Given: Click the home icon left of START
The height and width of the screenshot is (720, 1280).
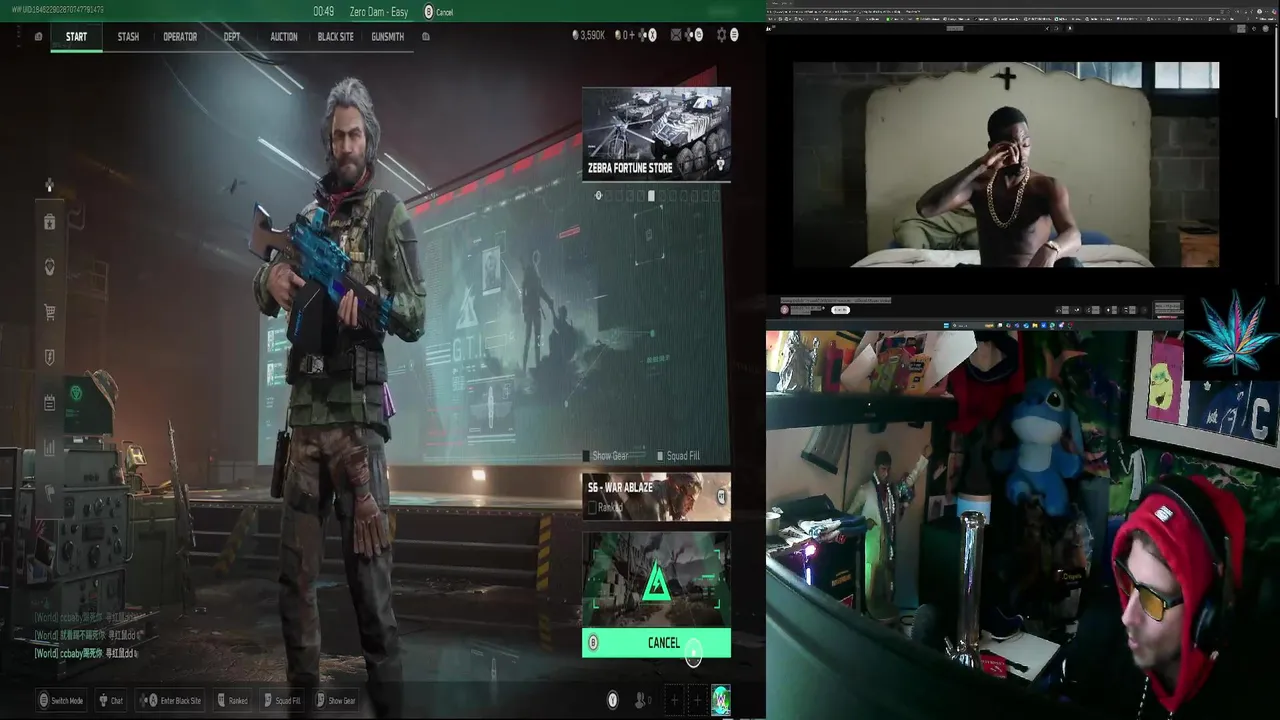Looking at the screenshot, I should click(38, 37).
